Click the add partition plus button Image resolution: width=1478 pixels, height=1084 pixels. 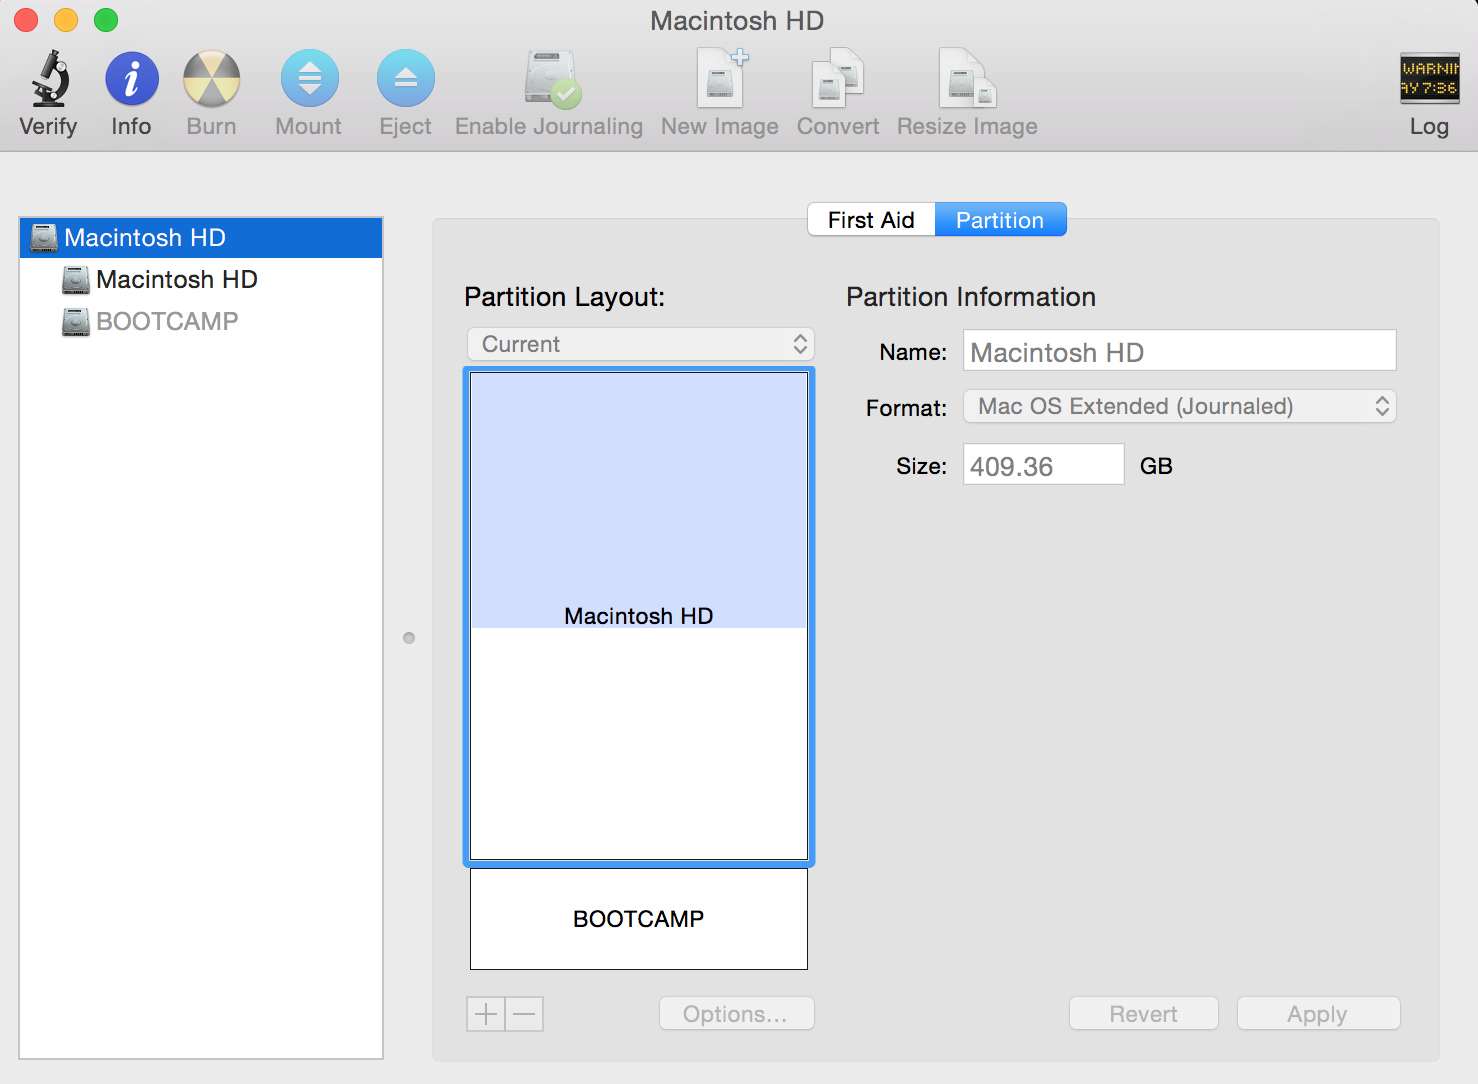pyautogui.click(x=486, y=1014)
